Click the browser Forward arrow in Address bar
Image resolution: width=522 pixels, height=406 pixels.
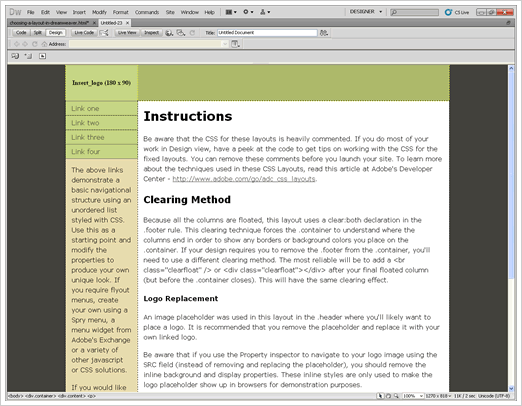(x=25, y=44)
